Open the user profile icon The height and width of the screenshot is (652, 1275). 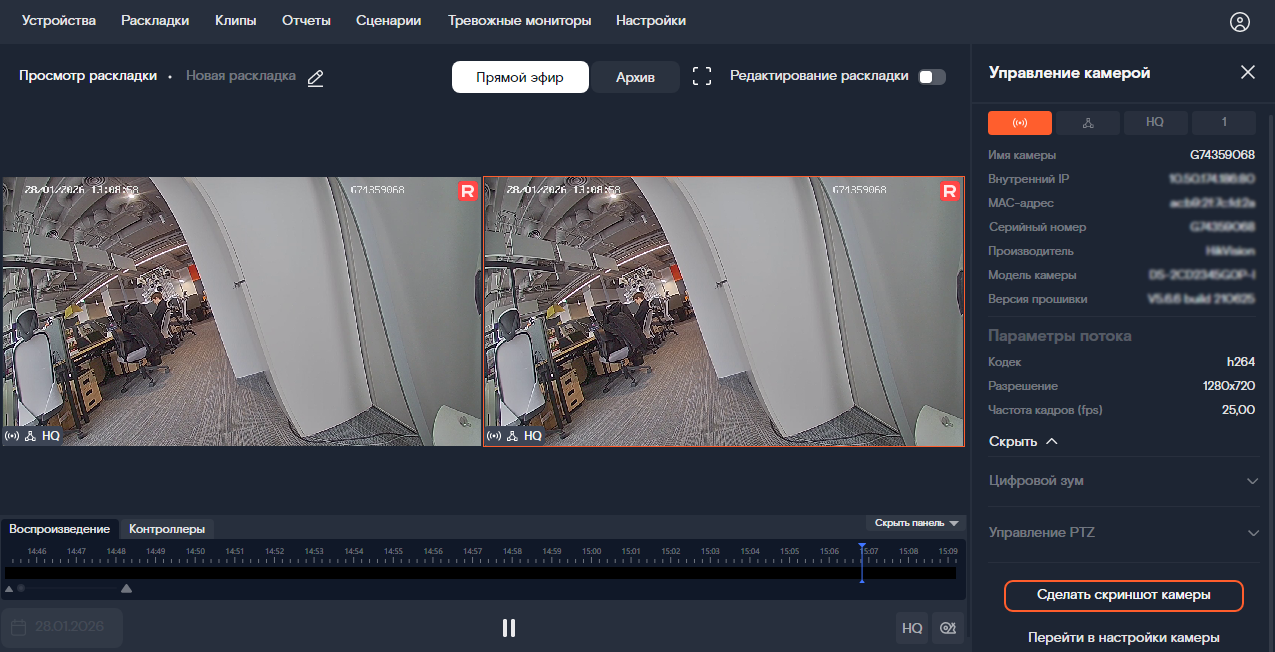click(x=1240, y=22)
